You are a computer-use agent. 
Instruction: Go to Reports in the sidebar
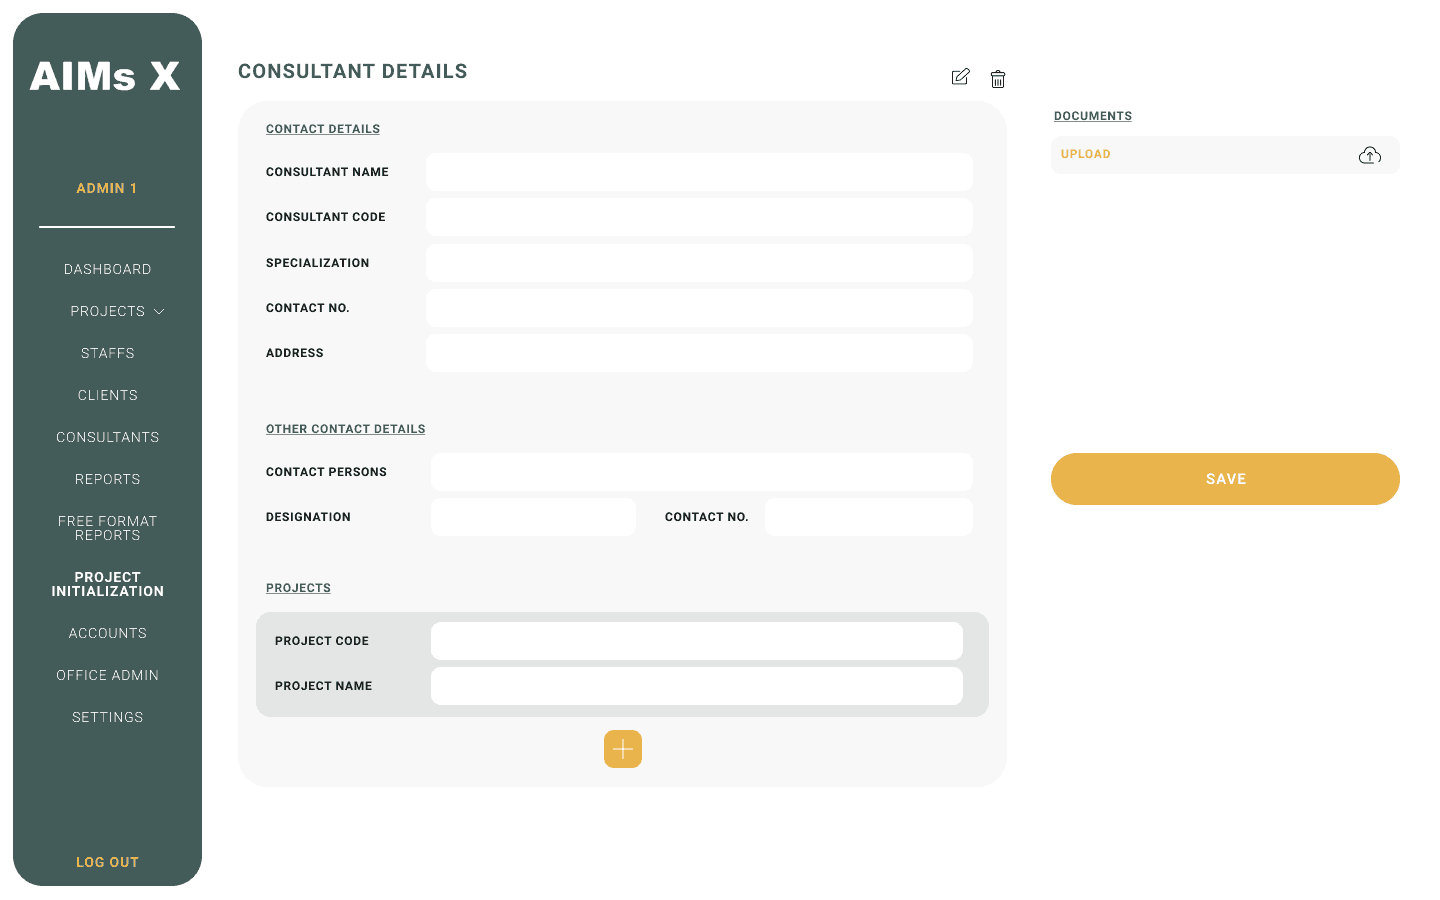[x=107, y=479]
